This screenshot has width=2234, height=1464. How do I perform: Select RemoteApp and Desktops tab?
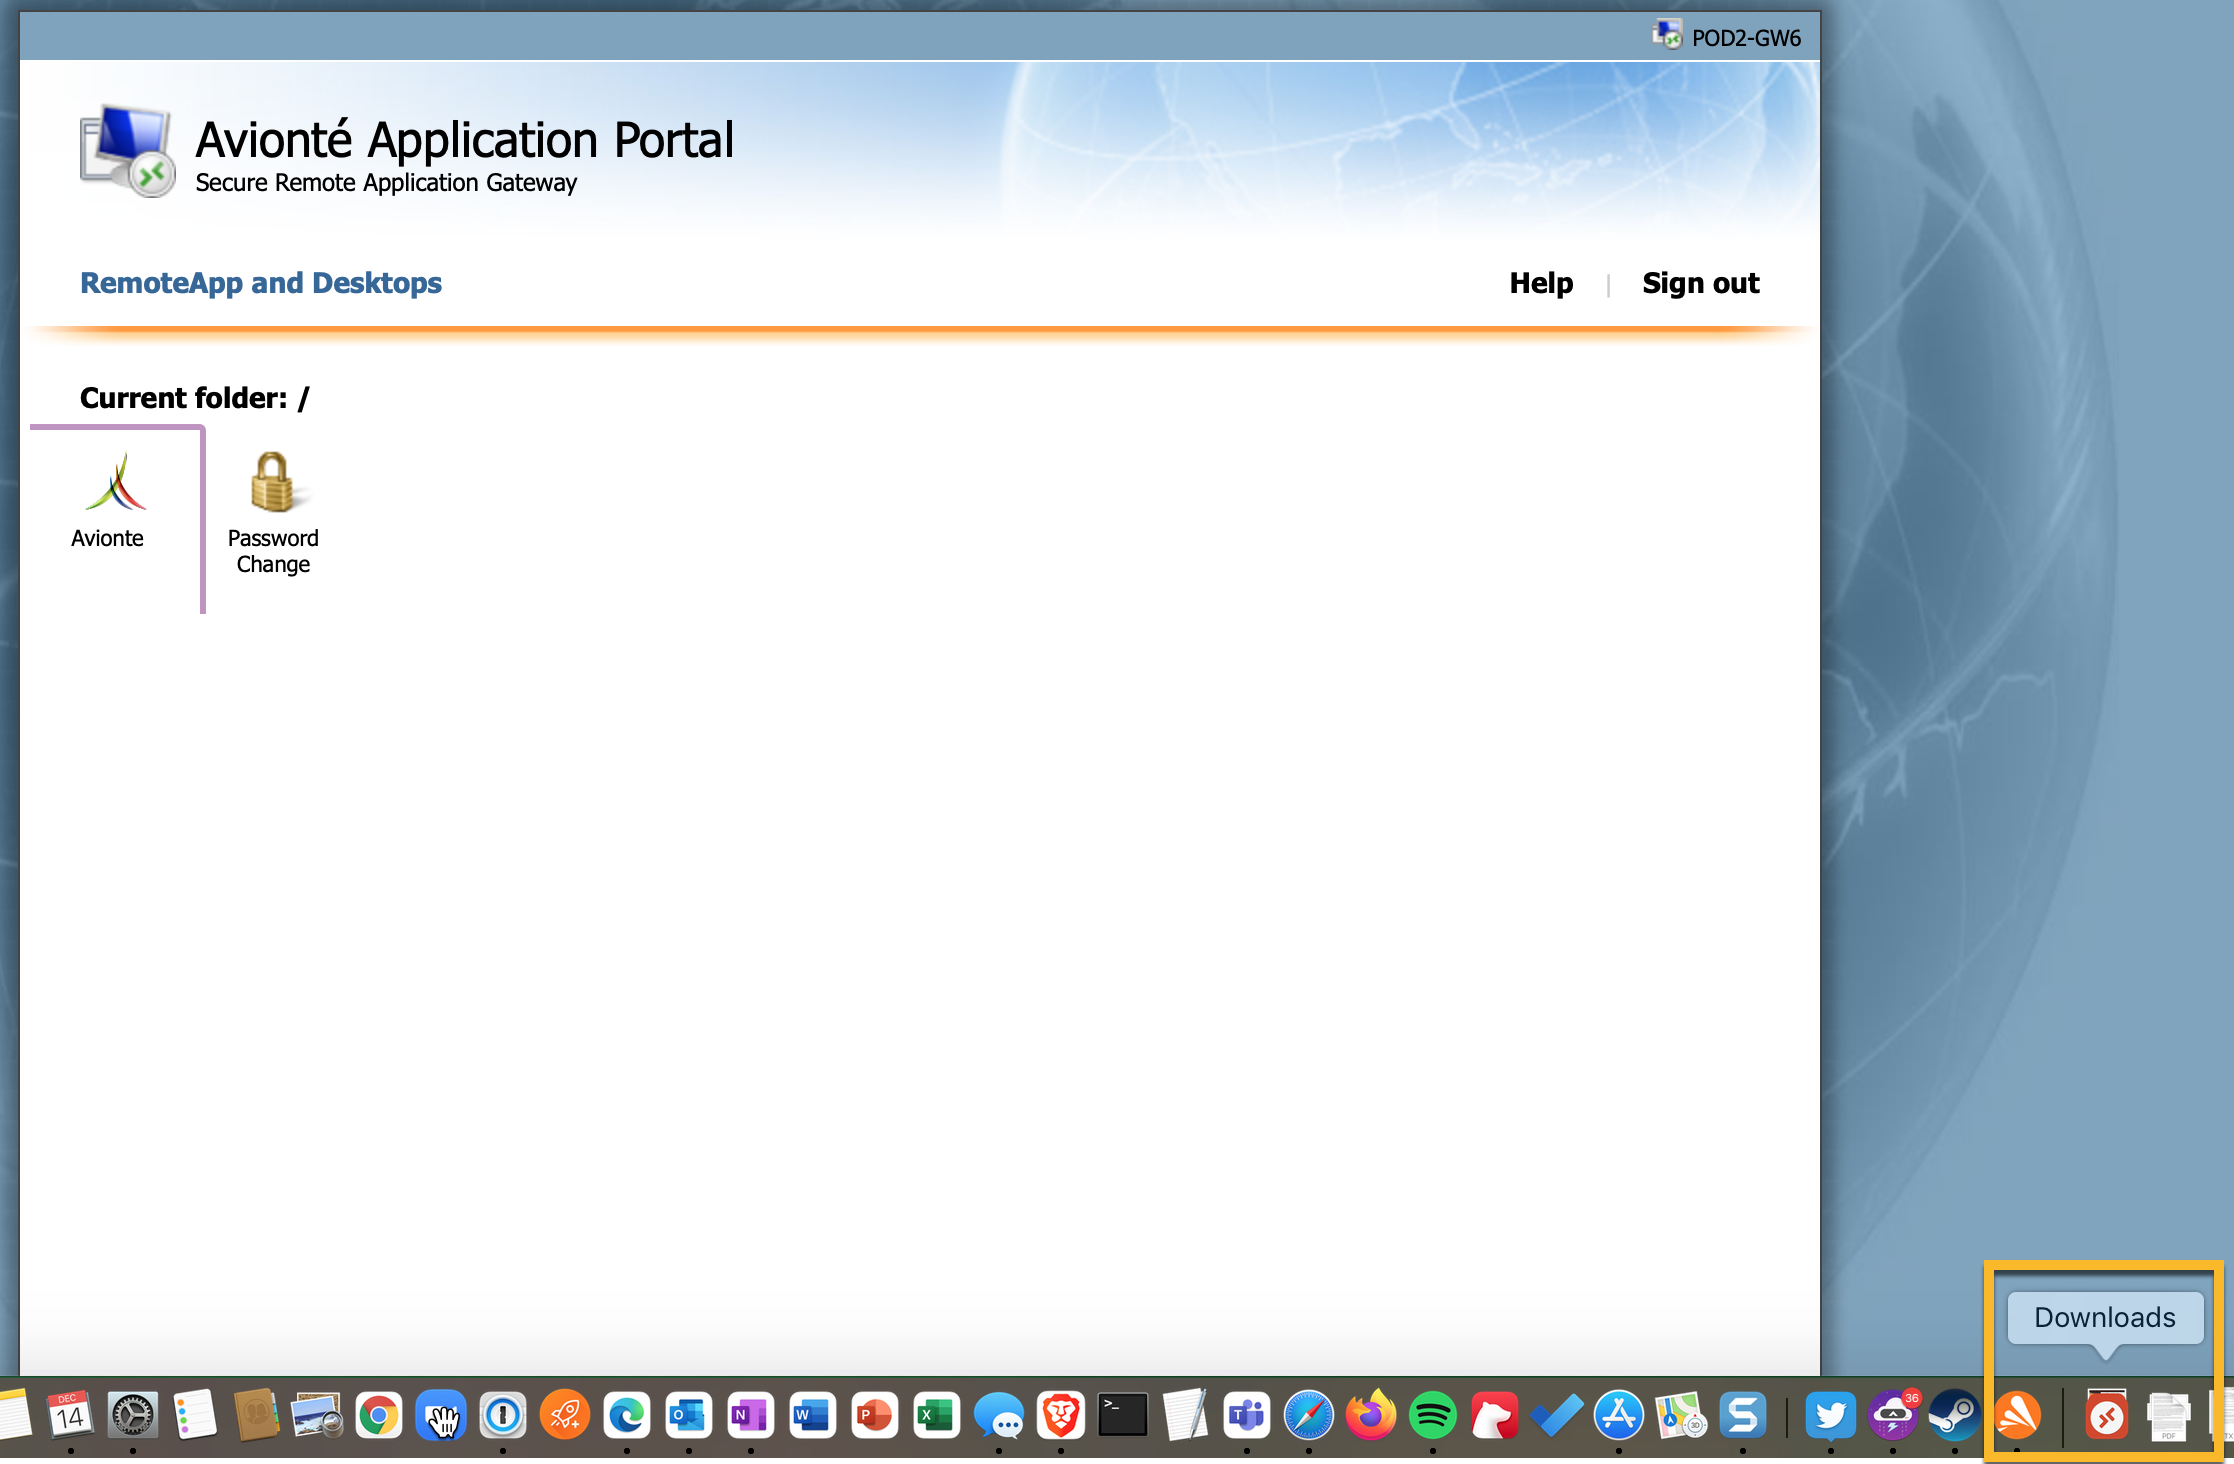260,283
